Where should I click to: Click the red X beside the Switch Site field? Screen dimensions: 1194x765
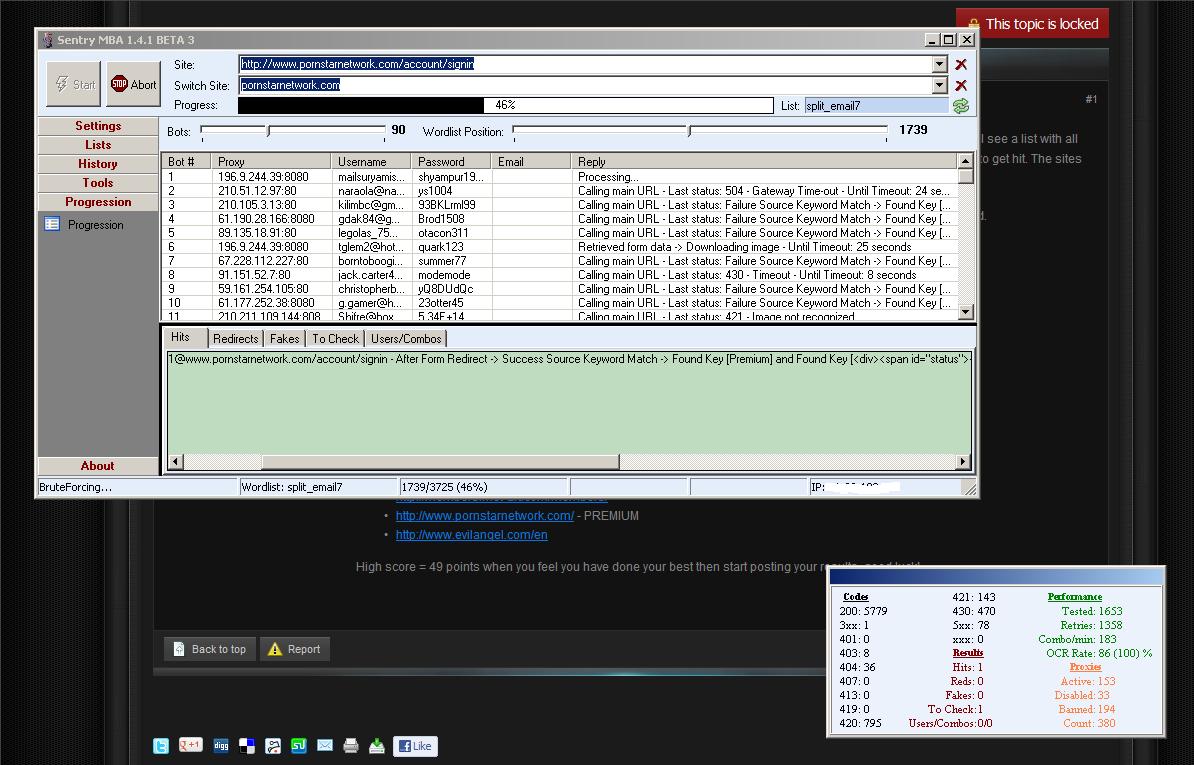[x=961, y=85]
